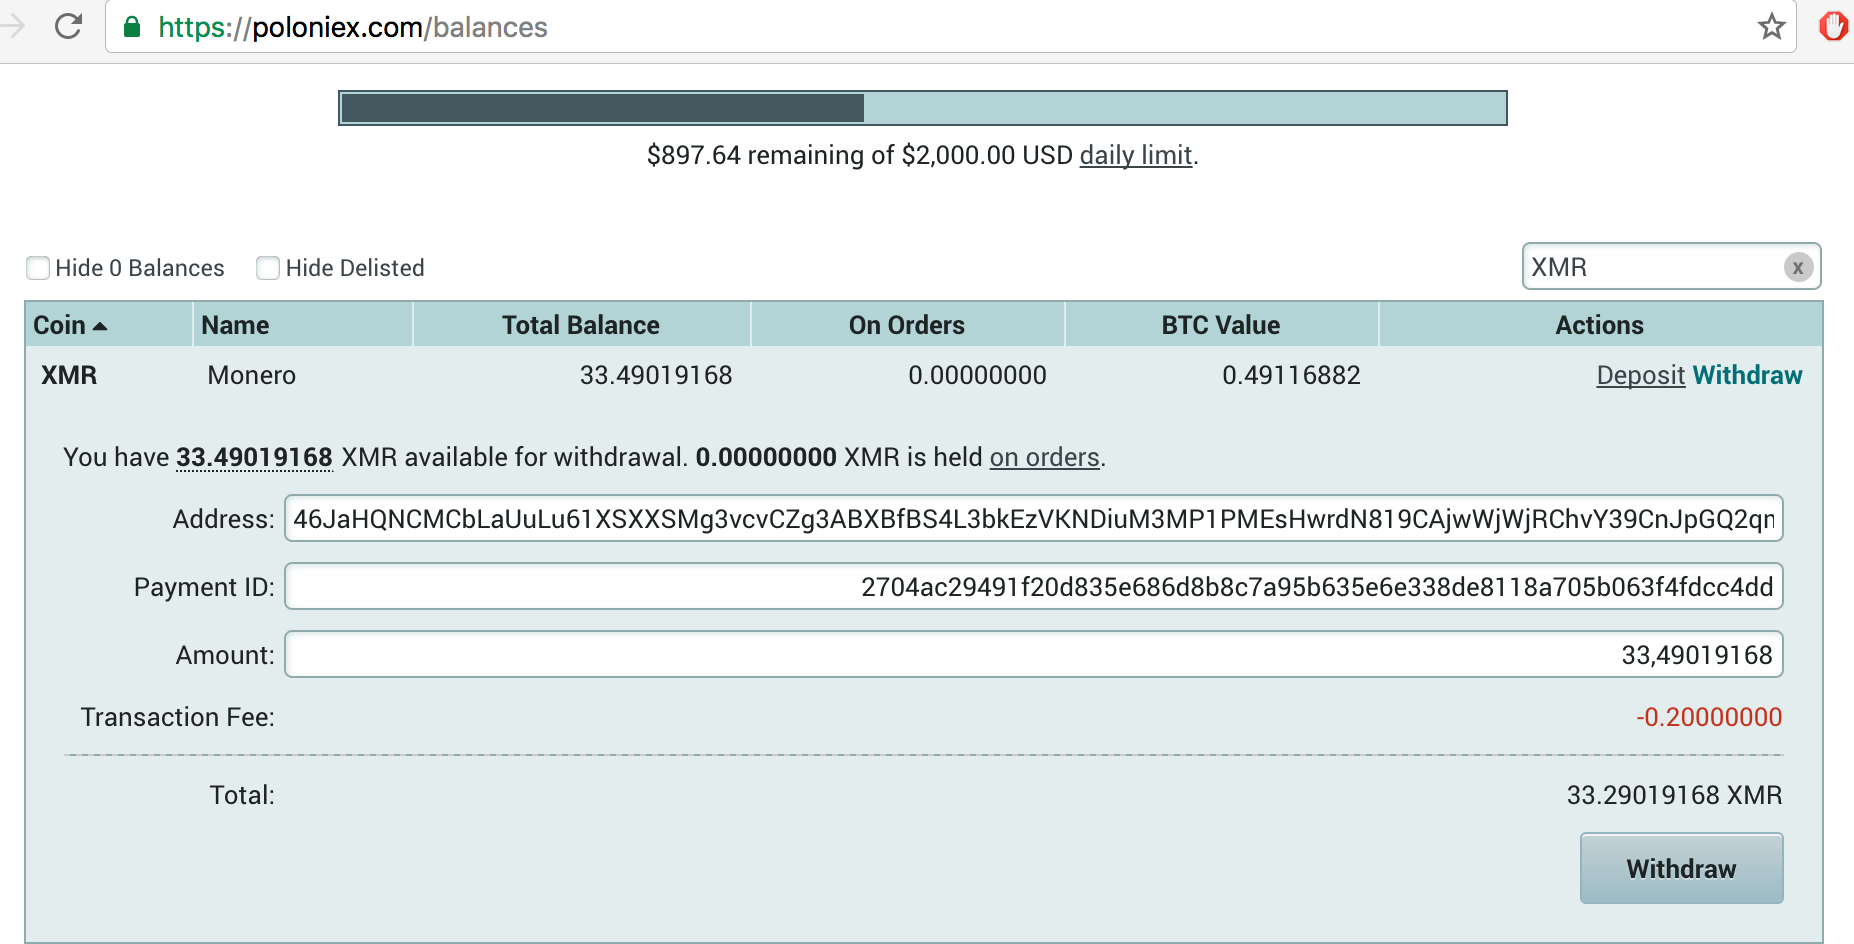Select the XMR coin symbol in row
The width and height of the screenshot is (1854, 944).
[69, 375]
